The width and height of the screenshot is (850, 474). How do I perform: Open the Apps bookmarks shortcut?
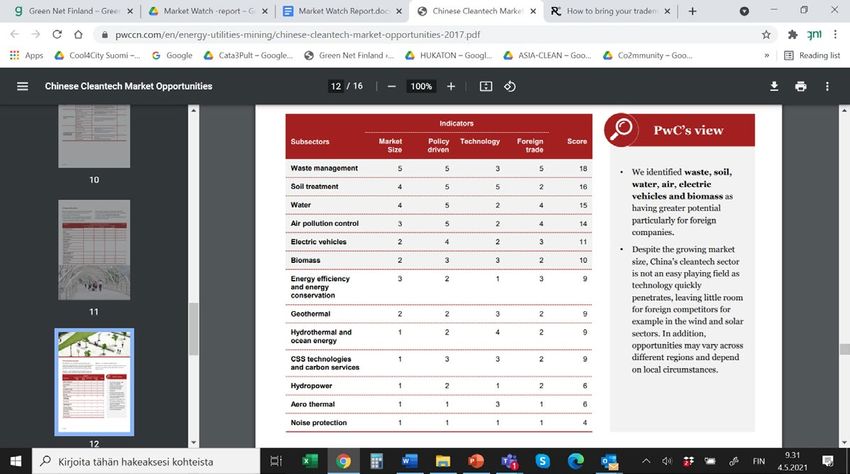(26, 55)
